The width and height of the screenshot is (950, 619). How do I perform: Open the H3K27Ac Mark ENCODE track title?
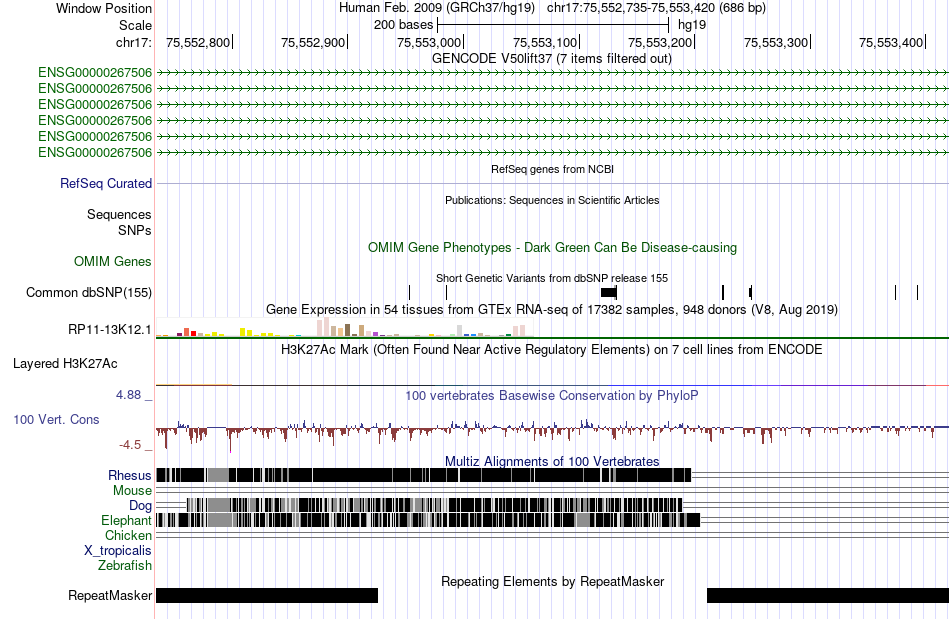[x=552, y=350]
